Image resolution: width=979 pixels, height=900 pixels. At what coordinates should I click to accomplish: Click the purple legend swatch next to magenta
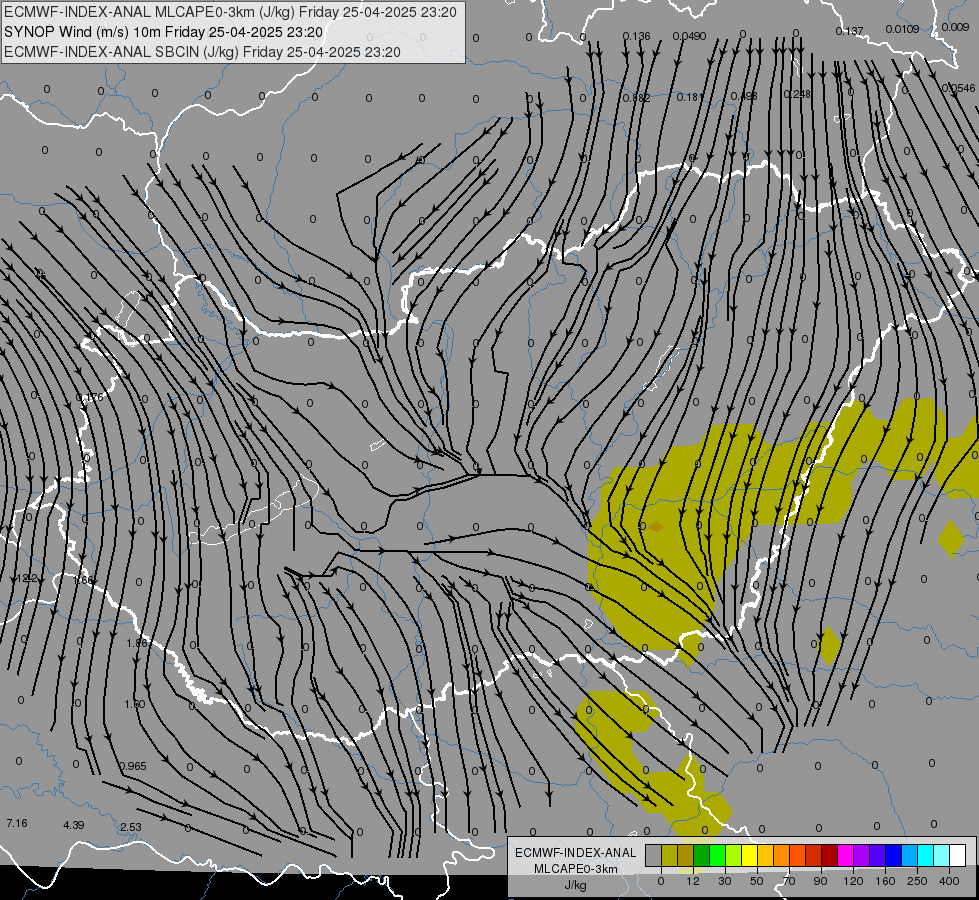862,855
